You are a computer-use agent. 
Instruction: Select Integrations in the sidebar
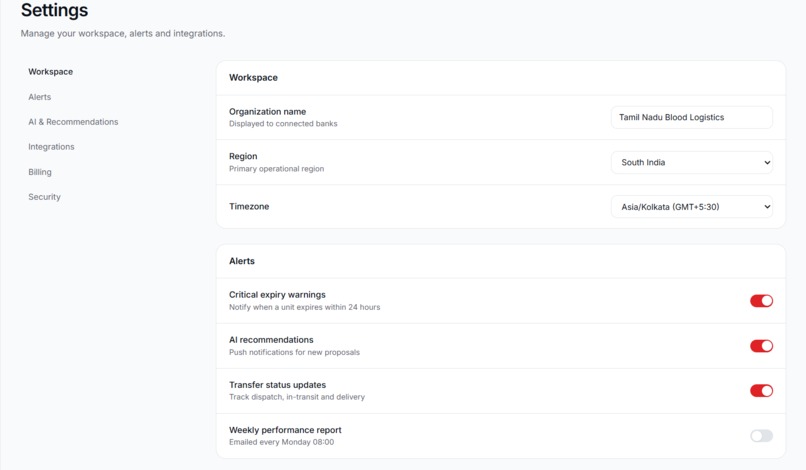click(x=51, y=147)
